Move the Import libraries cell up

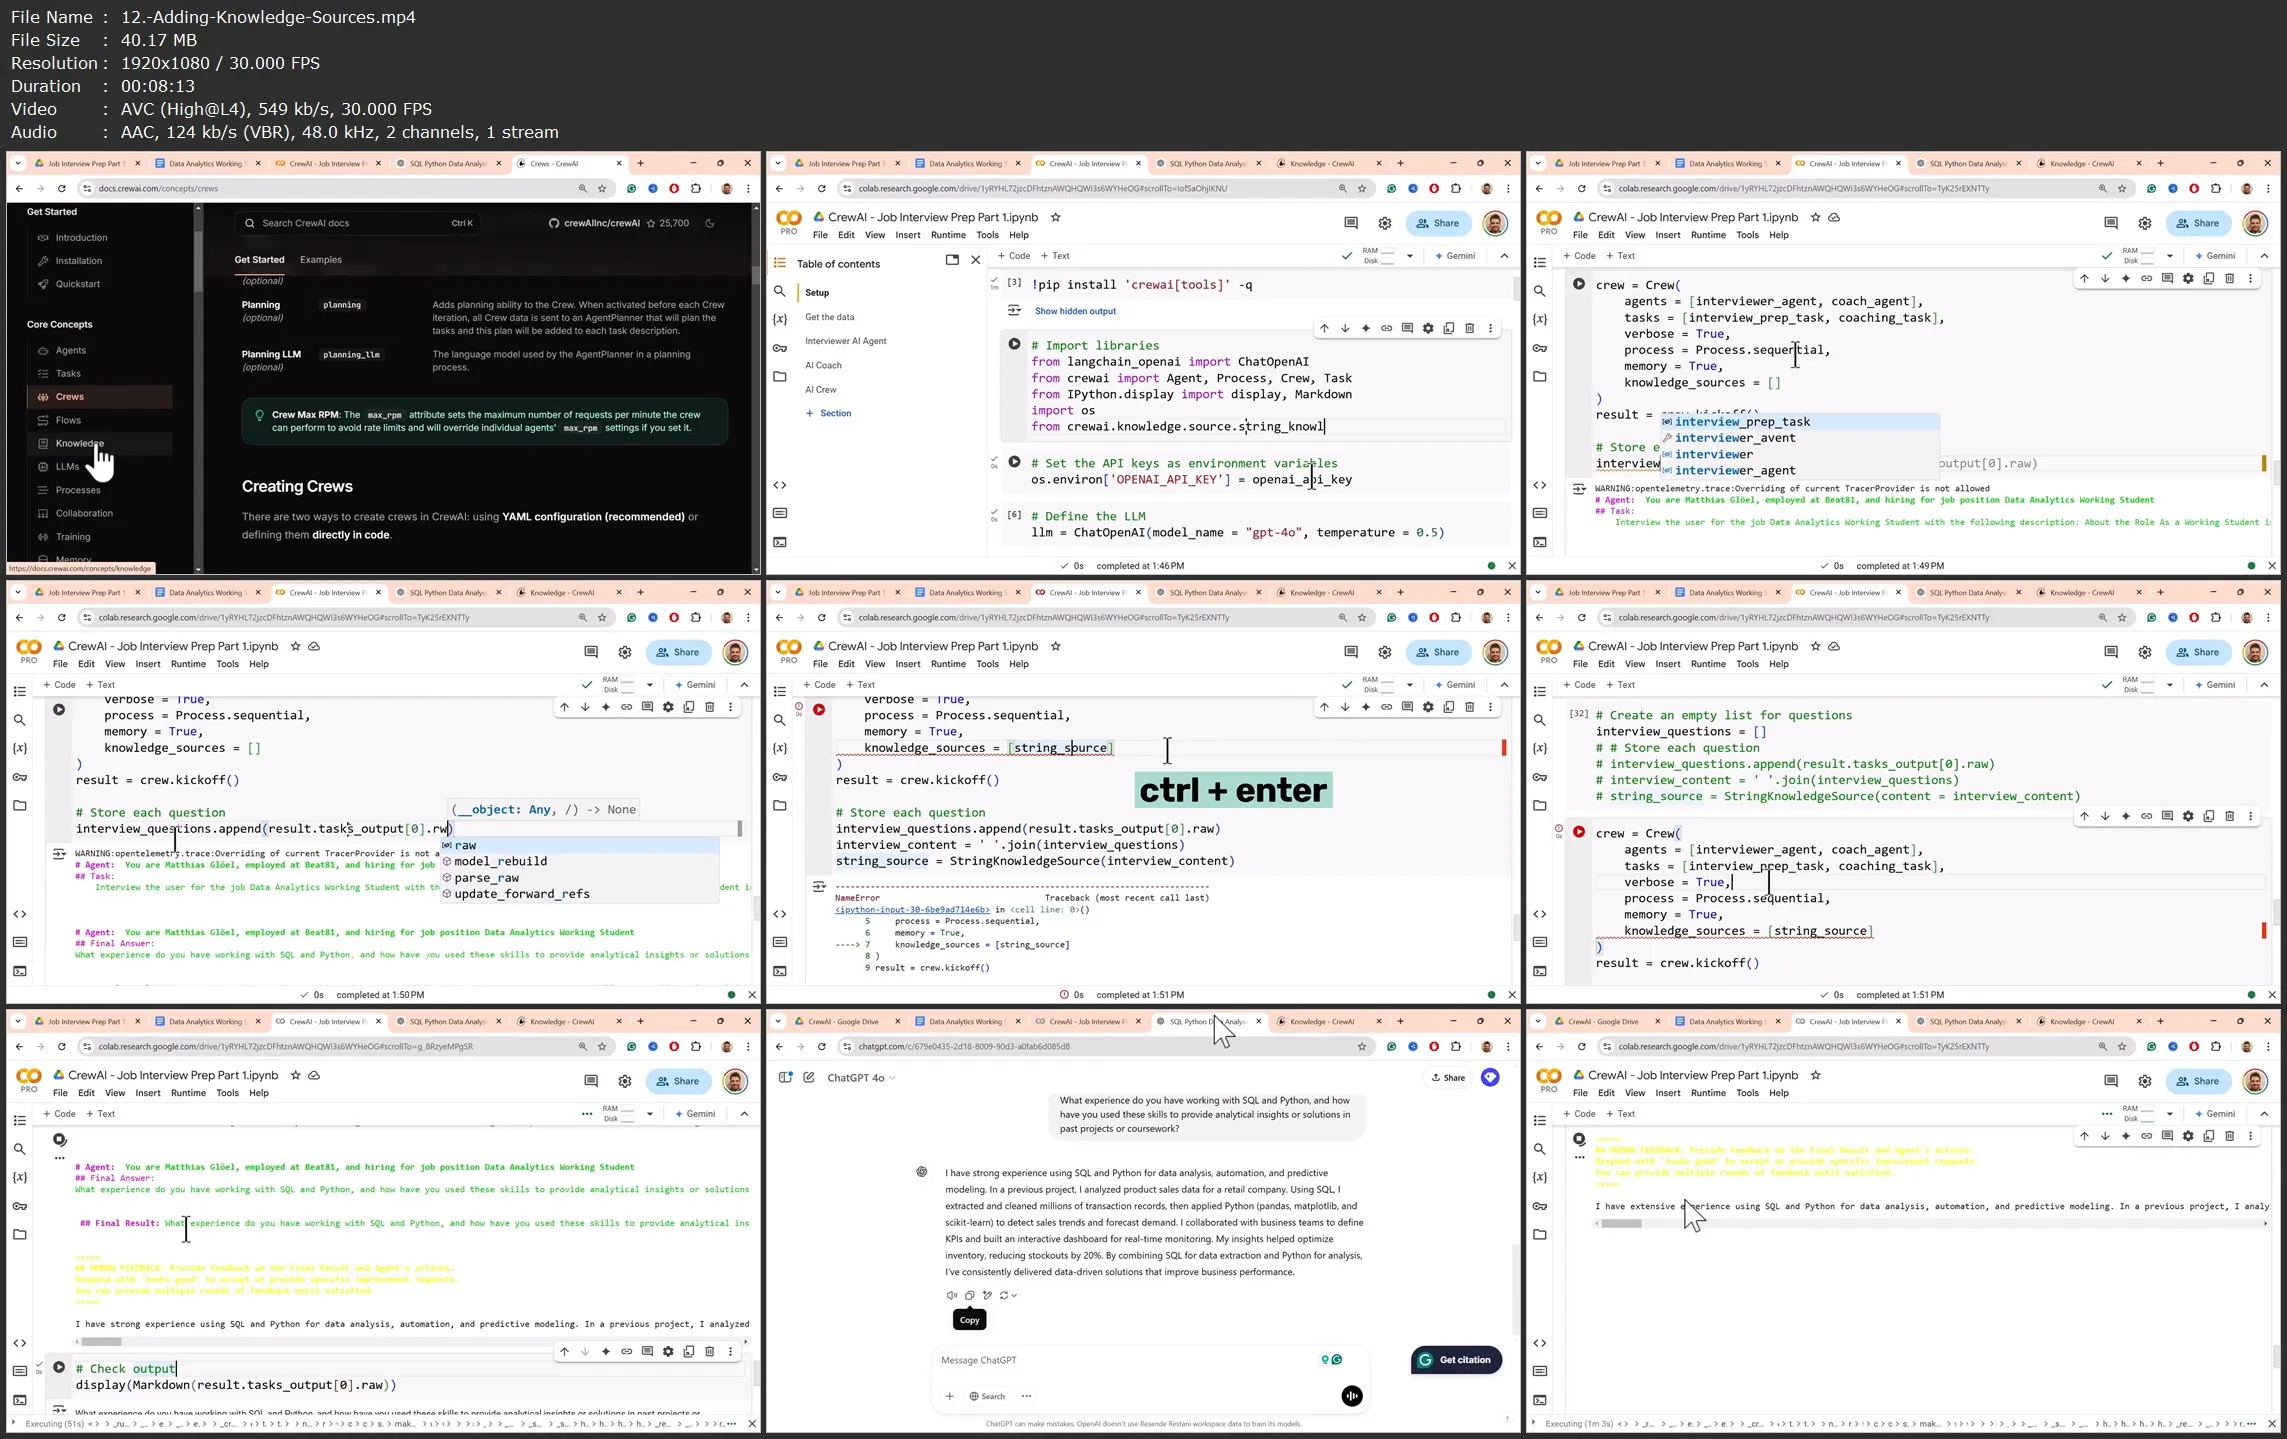[x=1324, y=328]
